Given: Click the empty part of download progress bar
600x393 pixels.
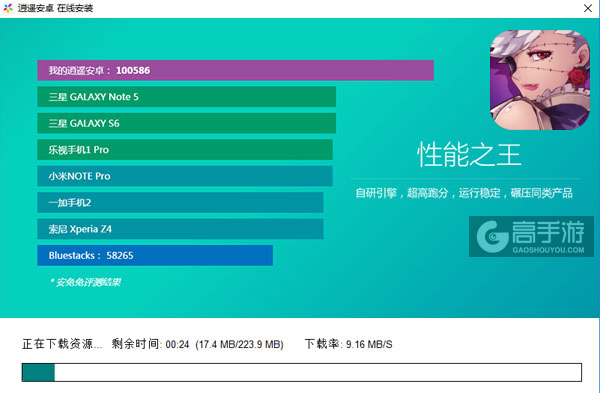Looking at the screenshot, I should (x=318, y=372).
